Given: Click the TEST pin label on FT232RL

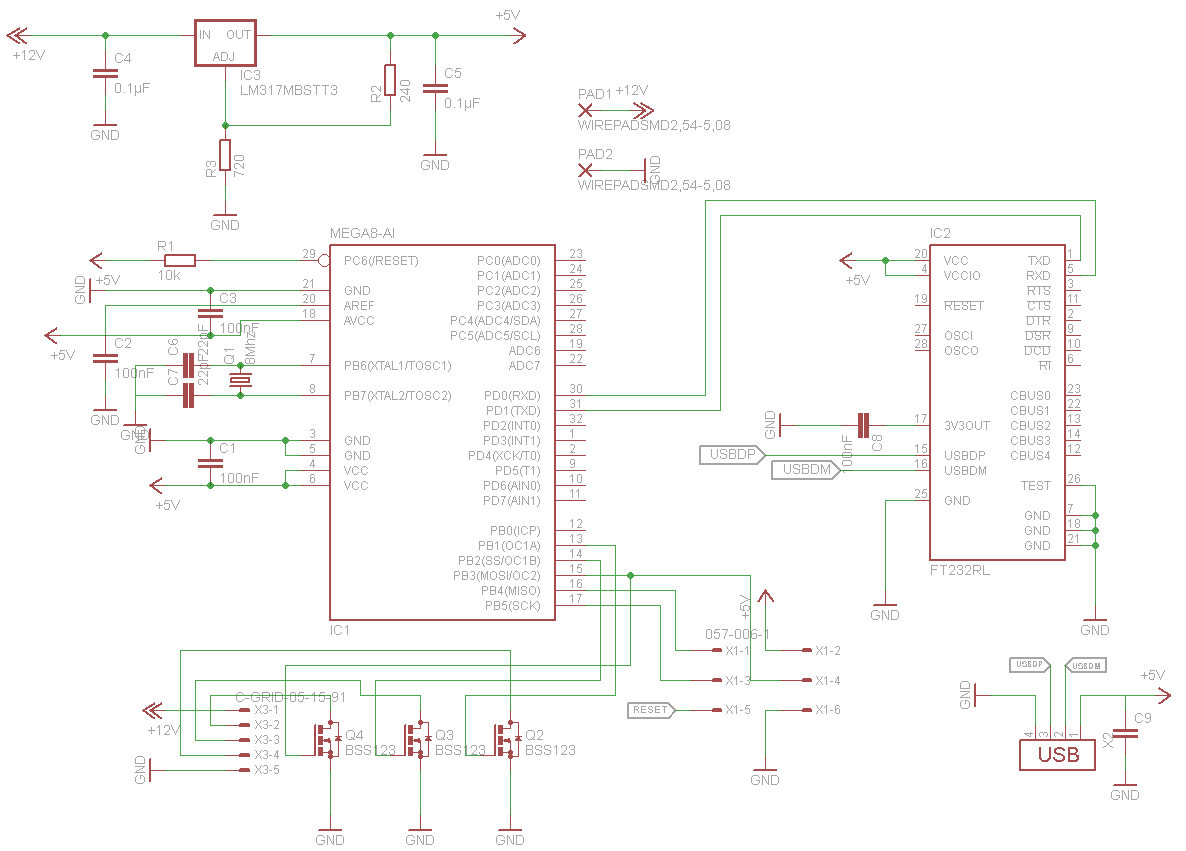Looking at the screenshot, I should click(1035, 486).
